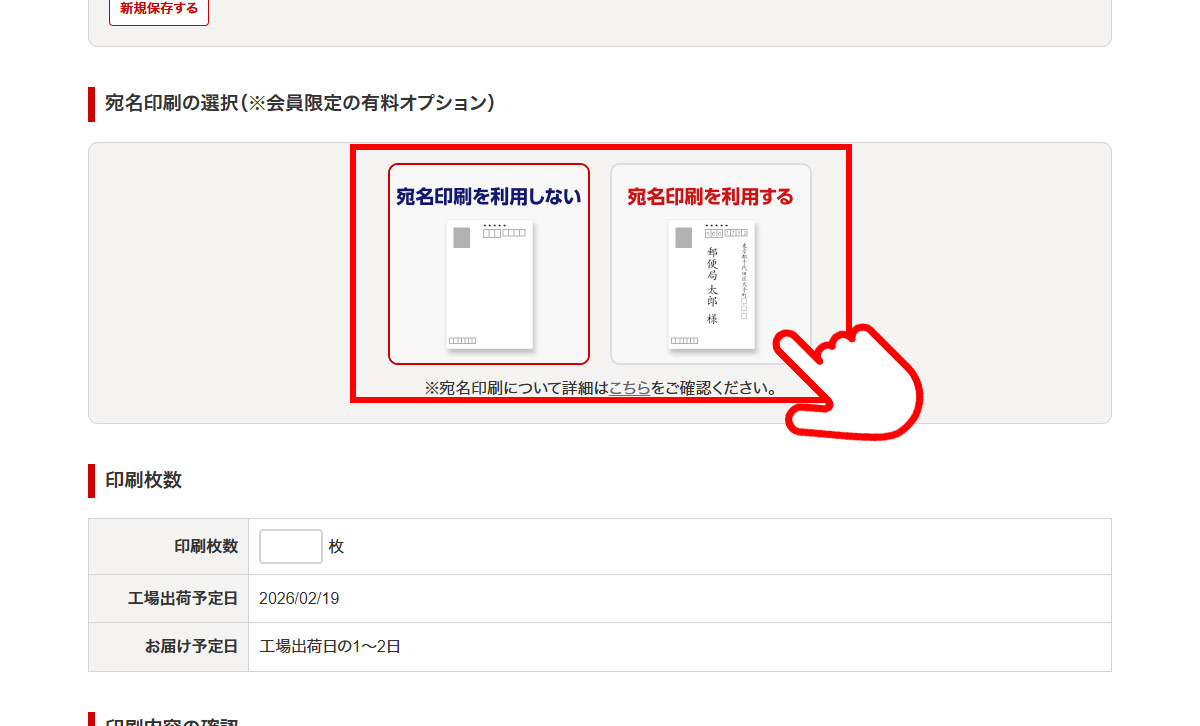Focus the 印刷枚数 quantity input box
The width and height of the screenshot is (1200, 726).
click(x=290, y=546)
